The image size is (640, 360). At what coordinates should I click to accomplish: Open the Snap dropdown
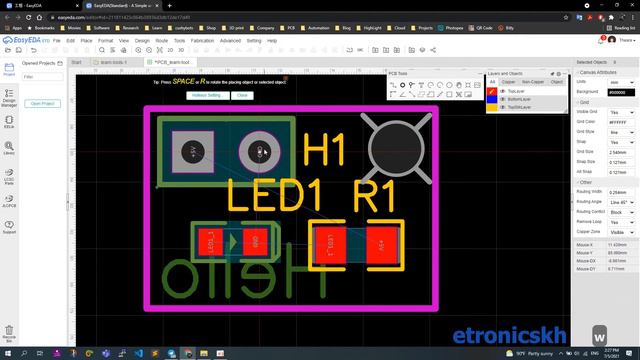pyautogui.click(x=621, y=142)
